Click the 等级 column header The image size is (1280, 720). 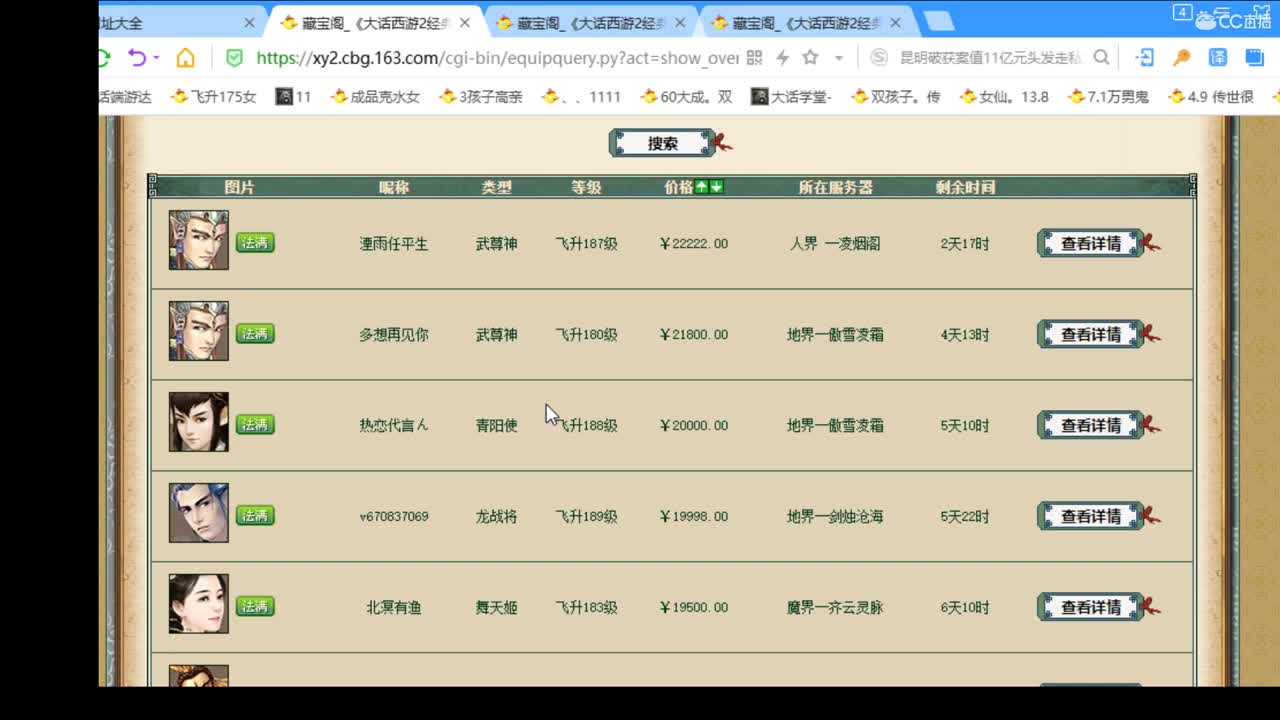pos(586,187)
